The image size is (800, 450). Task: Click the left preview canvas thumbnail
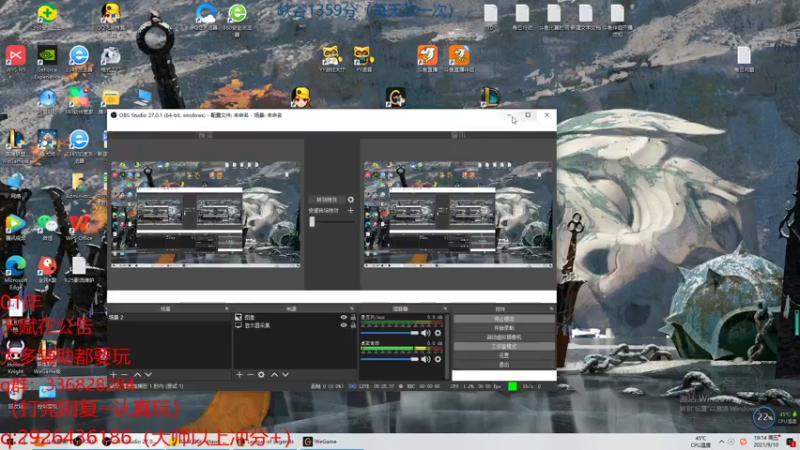point(206,214)
